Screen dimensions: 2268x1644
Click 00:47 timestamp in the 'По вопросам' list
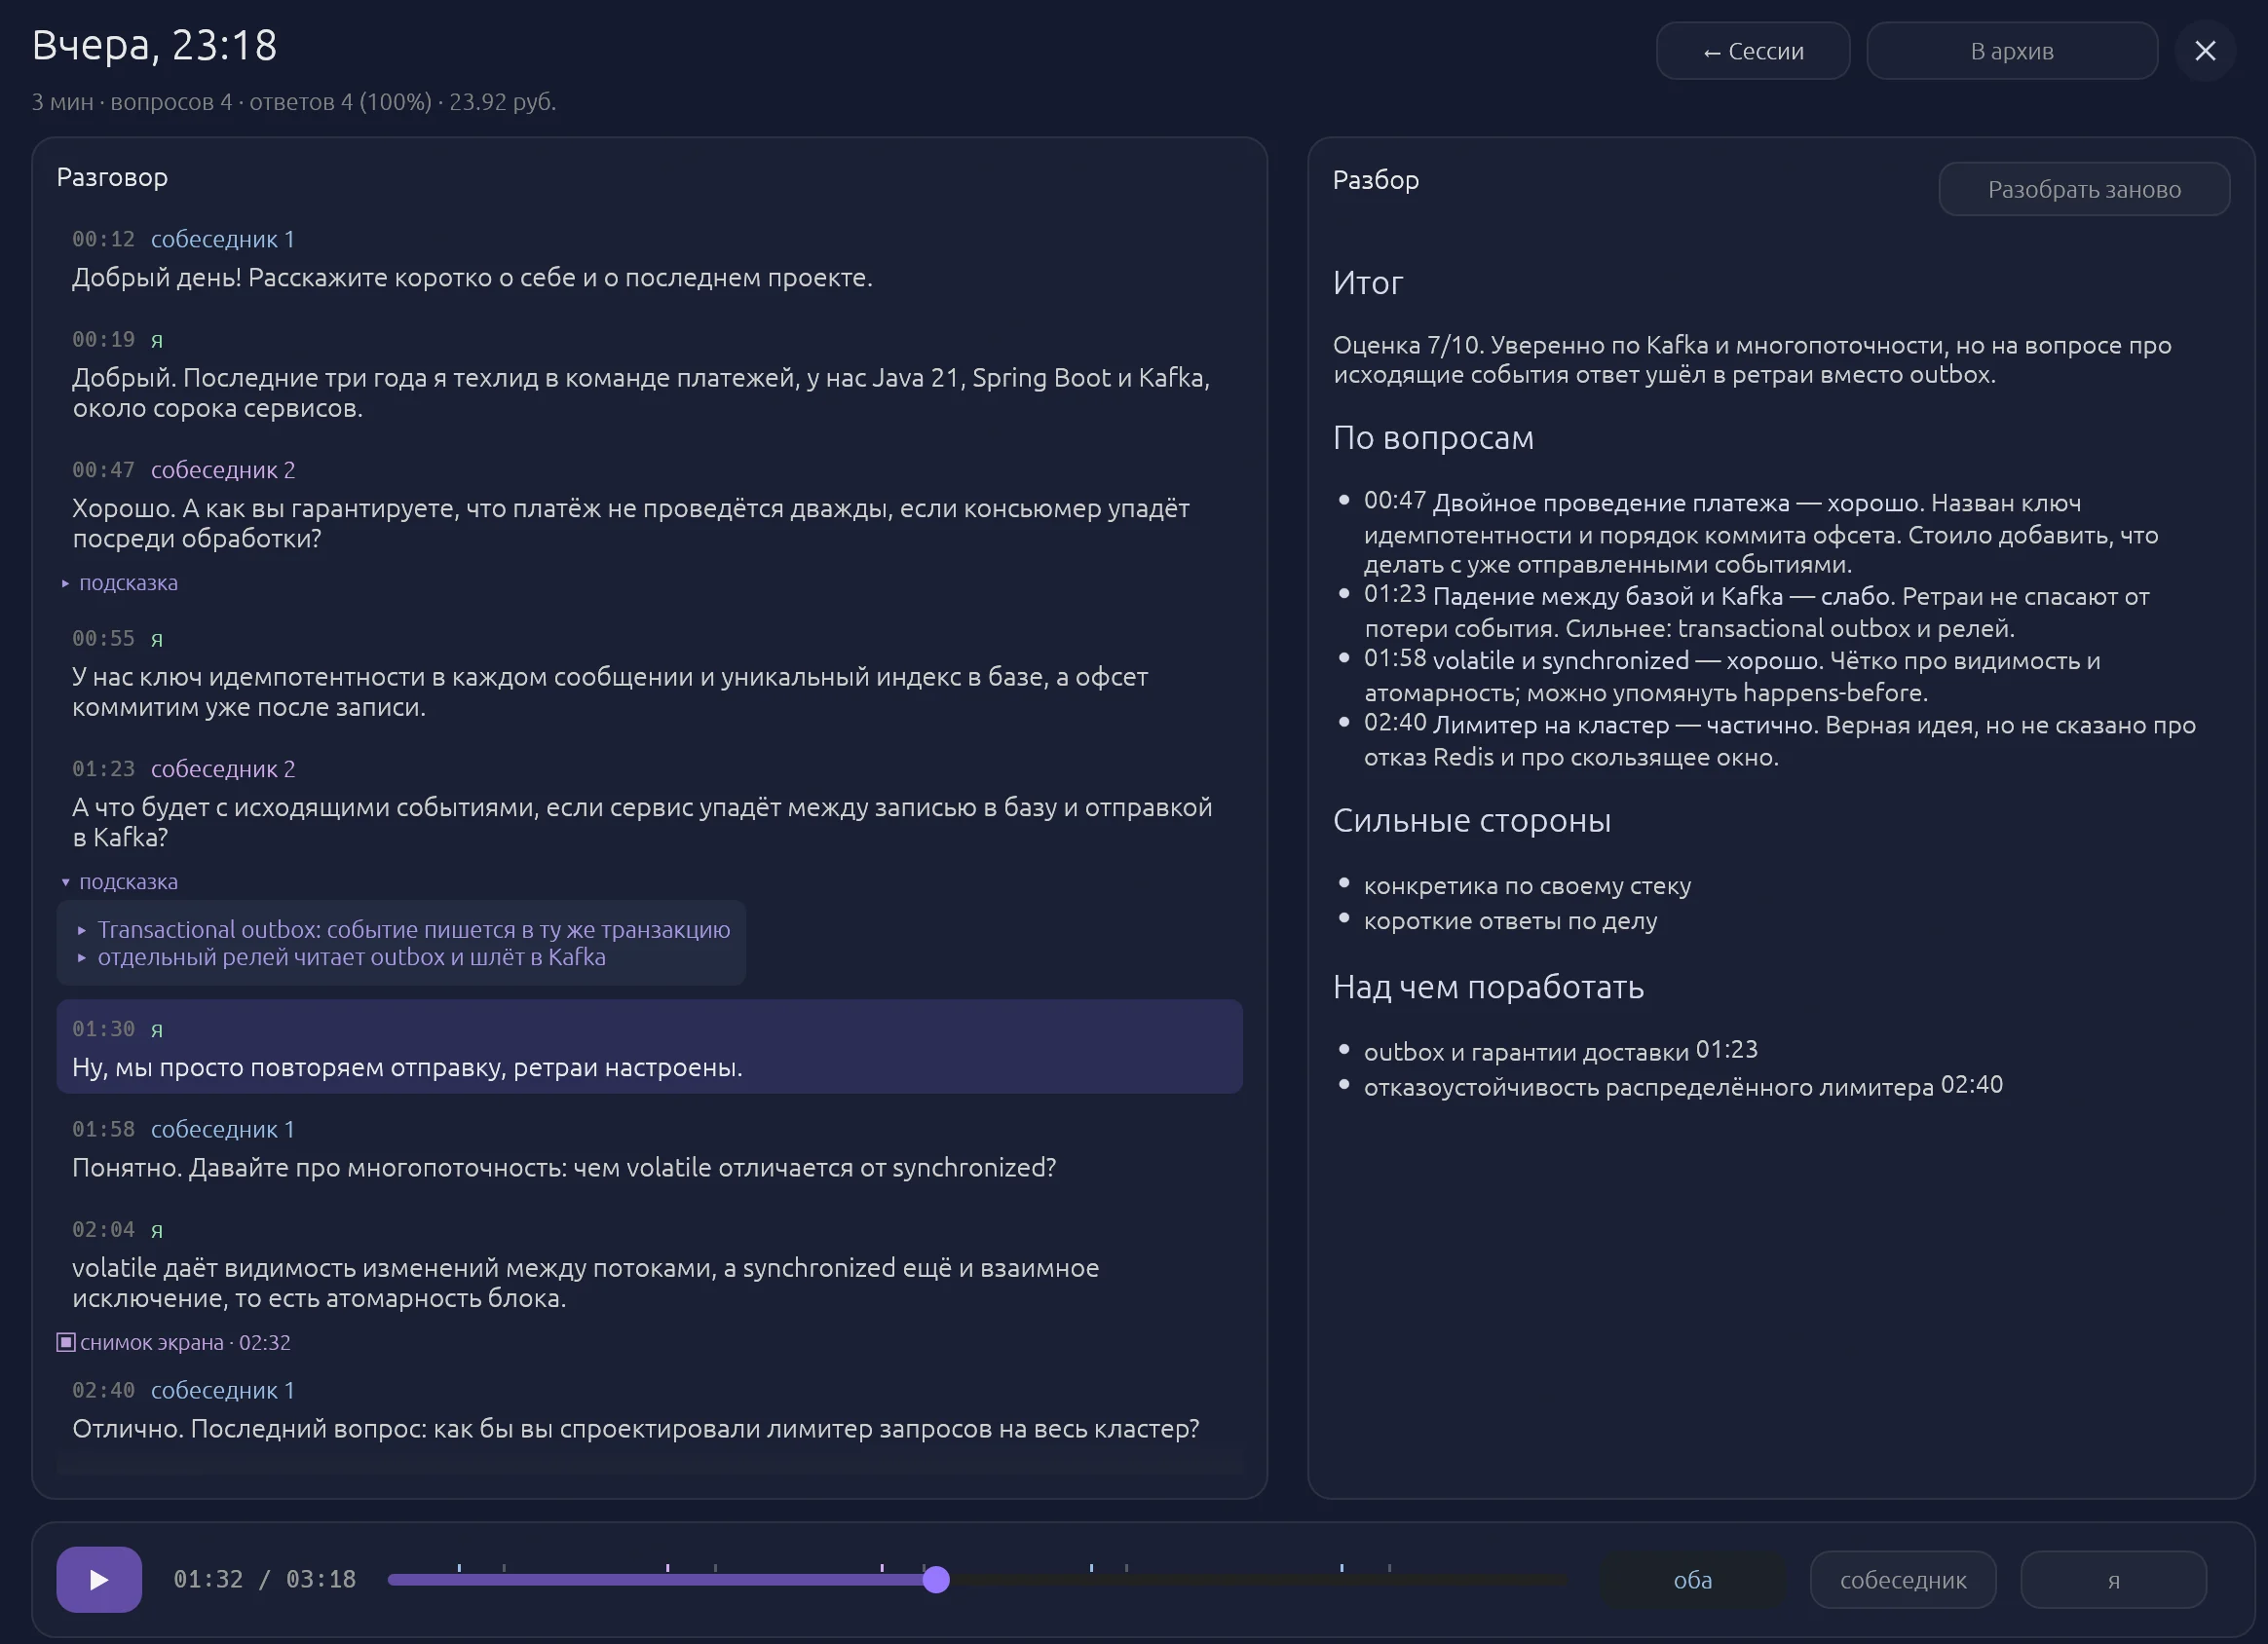coord(1394,500)
